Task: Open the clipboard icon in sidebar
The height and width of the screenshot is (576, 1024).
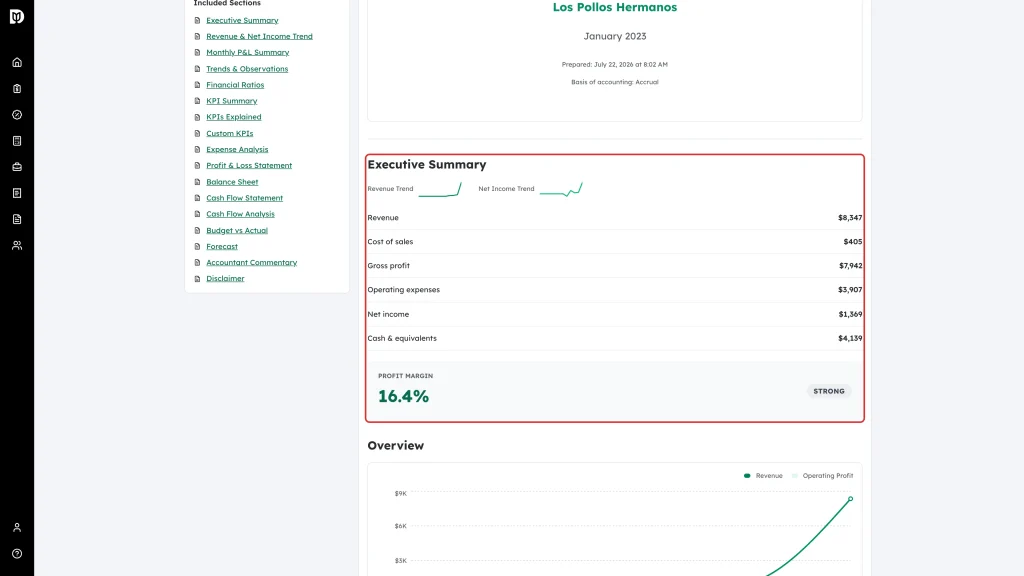Action: (x=17, y=89)
